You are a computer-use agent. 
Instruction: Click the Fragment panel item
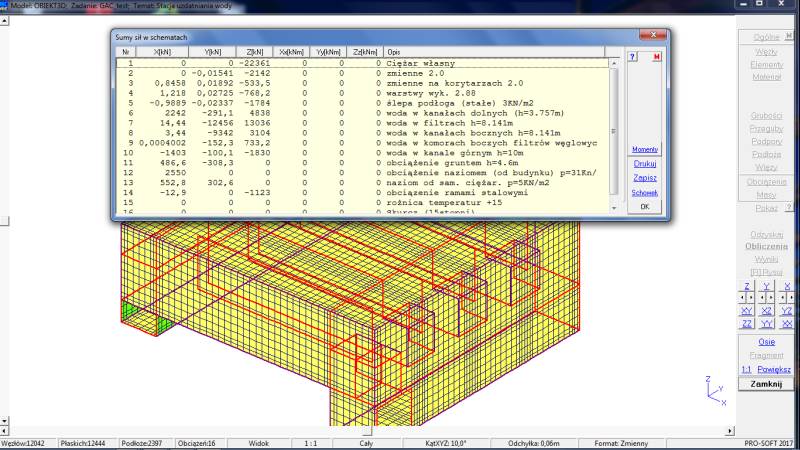(x=766, y=356)
